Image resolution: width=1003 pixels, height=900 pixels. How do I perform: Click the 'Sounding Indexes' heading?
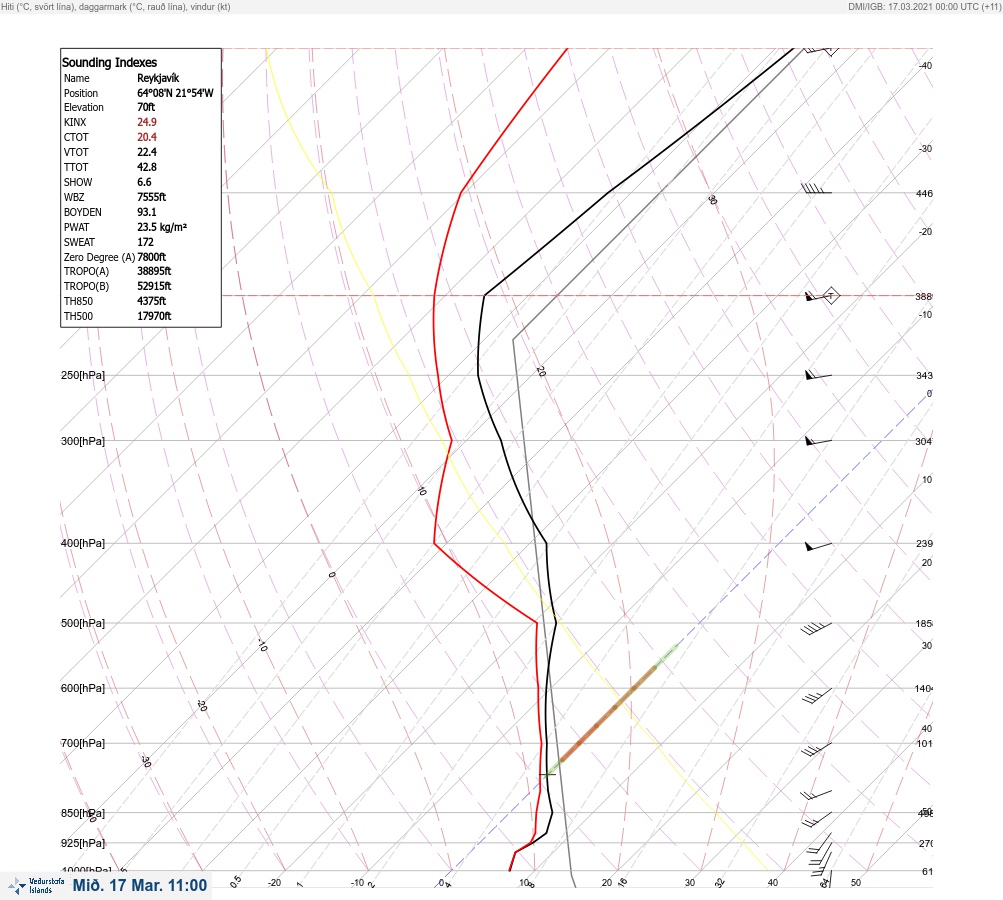109,62
